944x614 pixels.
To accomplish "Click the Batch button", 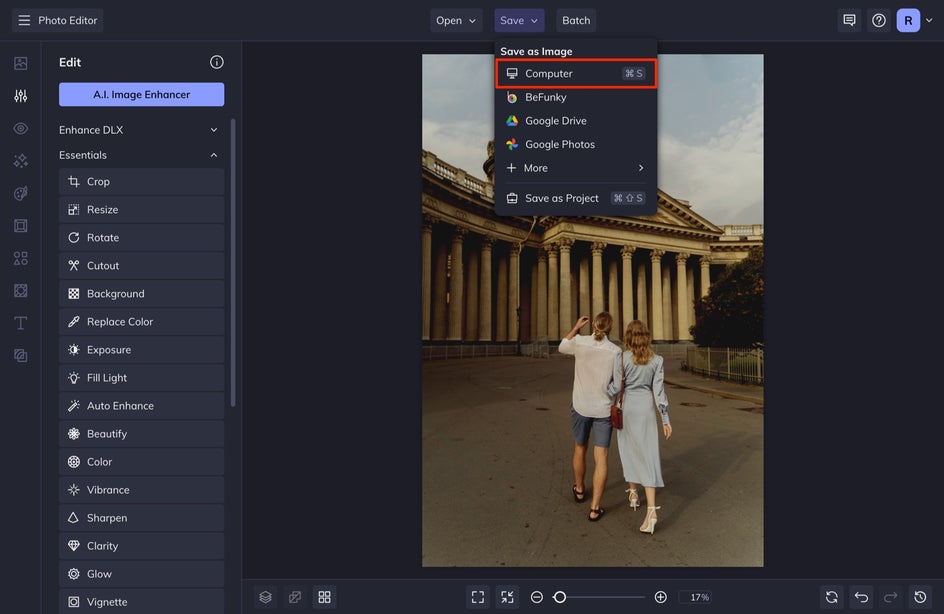I will (576, 20).
